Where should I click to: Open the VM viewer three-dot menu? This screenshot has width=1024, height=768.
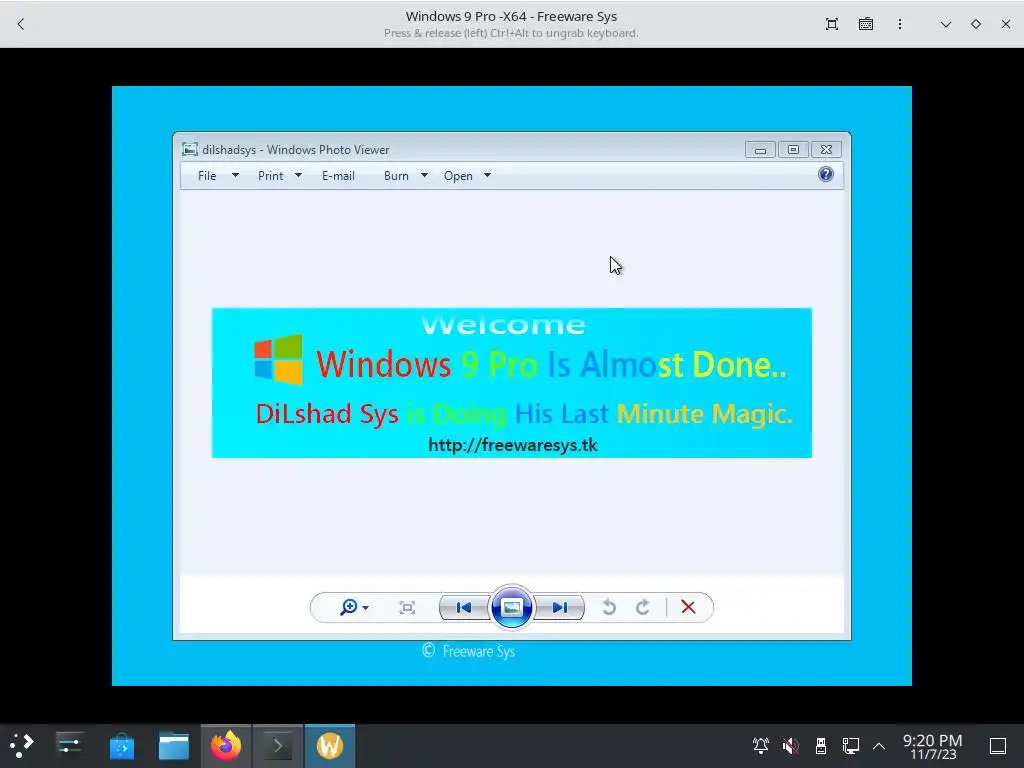900,24
